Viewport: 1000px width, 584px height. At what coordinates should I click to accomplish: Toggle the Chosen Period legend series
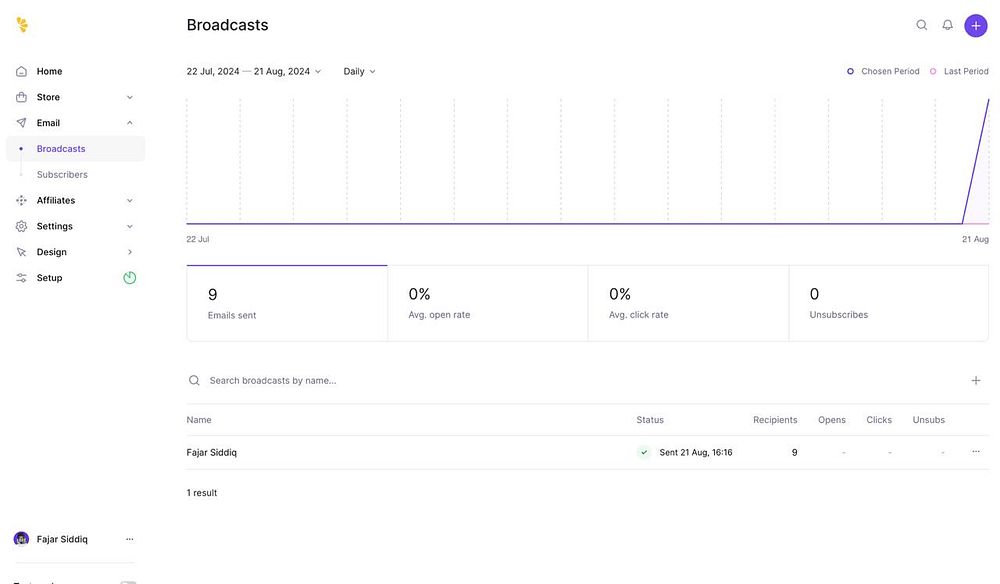point(884,72)
